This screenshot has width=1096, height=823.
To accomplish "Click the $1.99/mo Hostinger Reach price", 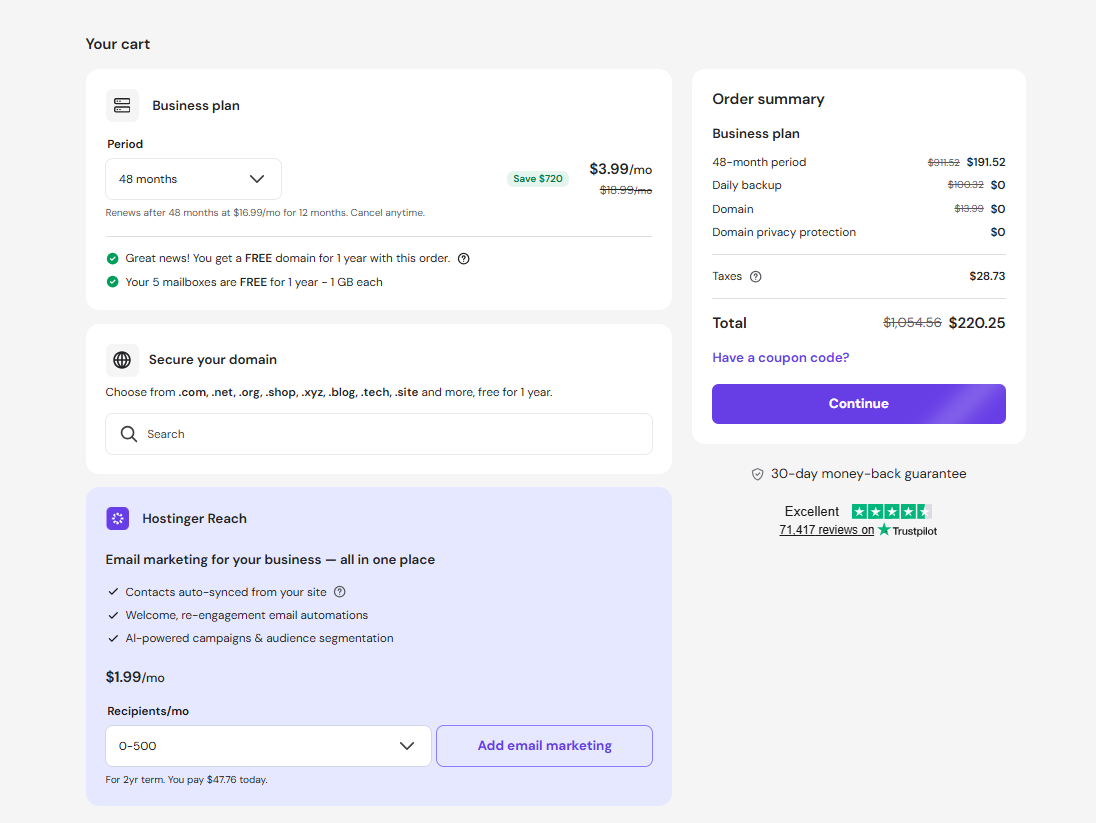I will pyautogui.click(x=135, y=678).
